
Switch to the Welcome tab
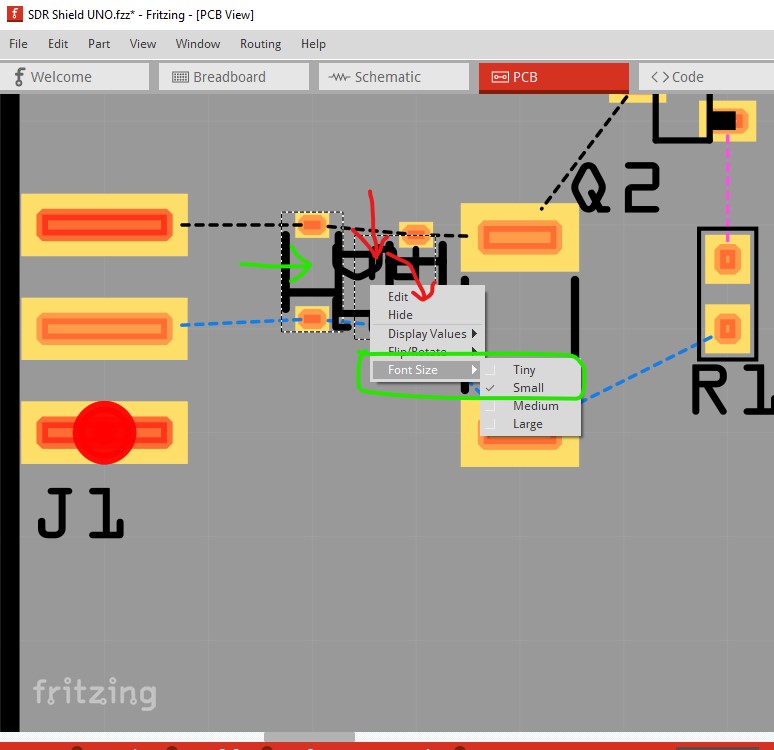[75, 77]
